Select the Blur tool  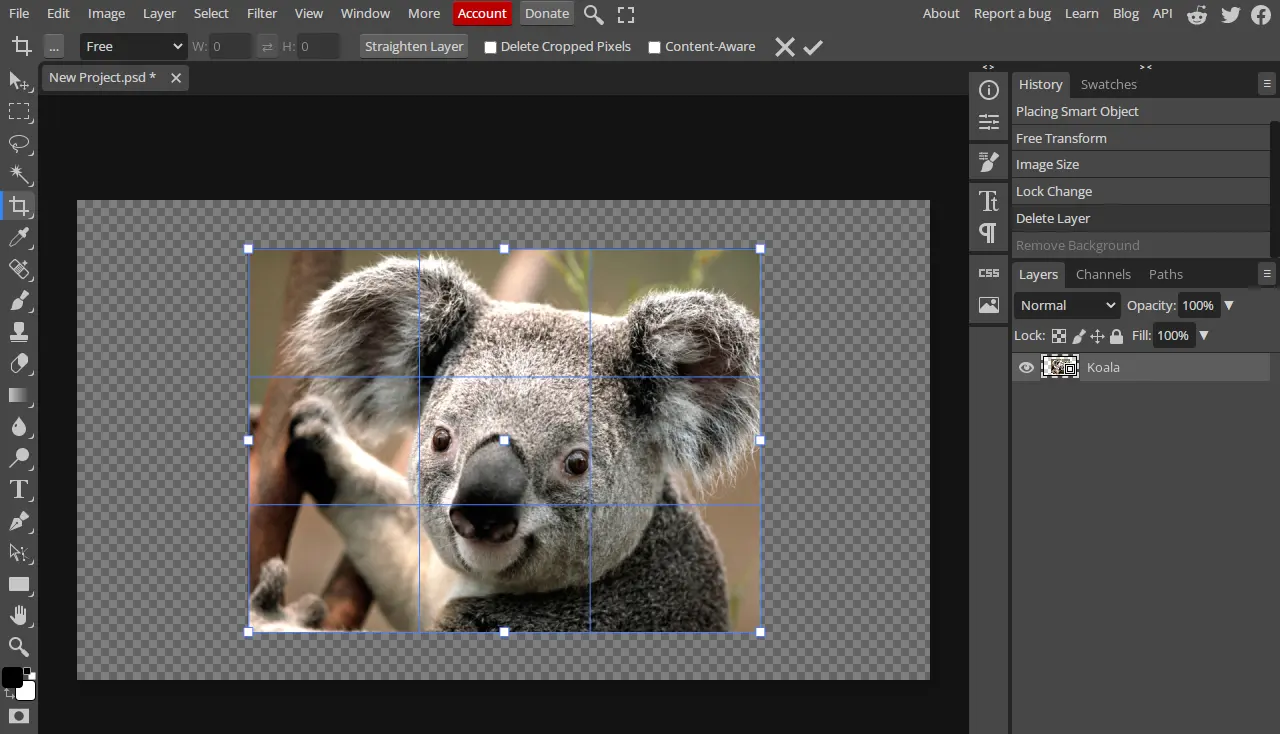(x=19, y=426)
